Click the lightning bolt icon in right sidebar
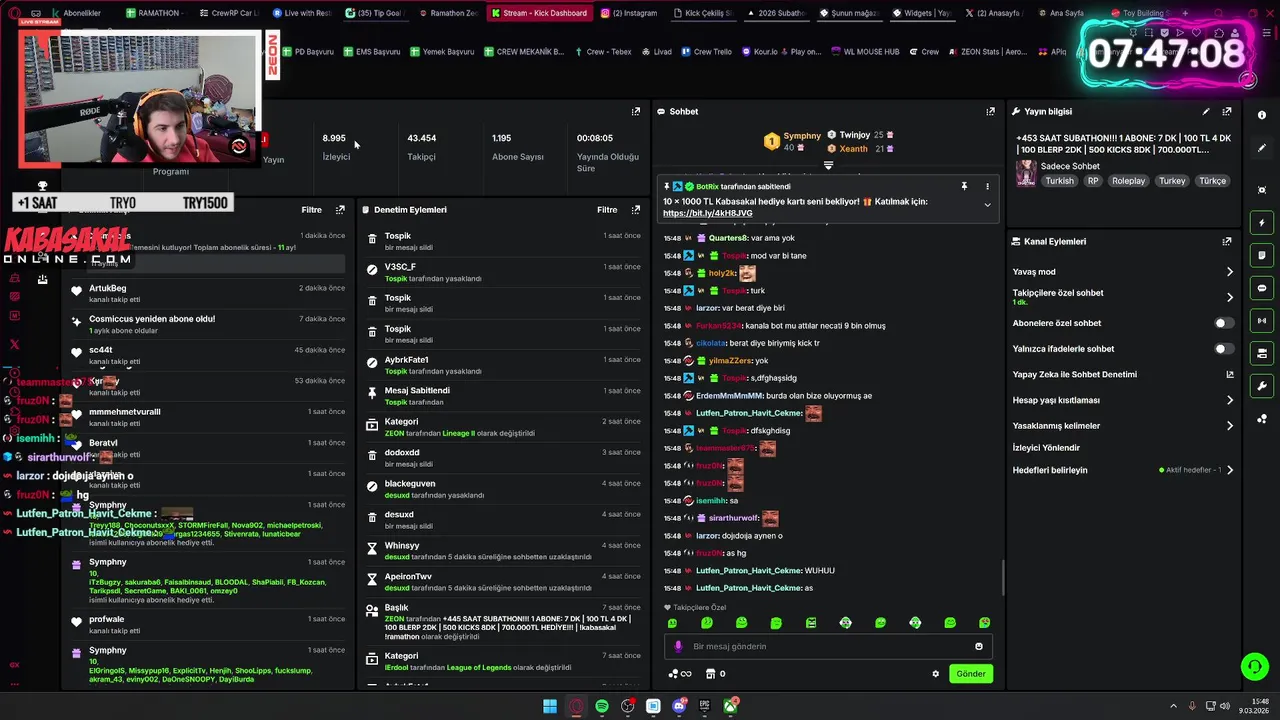The height and width of the screenshot is (720, 1280). tap(1262, 222)
